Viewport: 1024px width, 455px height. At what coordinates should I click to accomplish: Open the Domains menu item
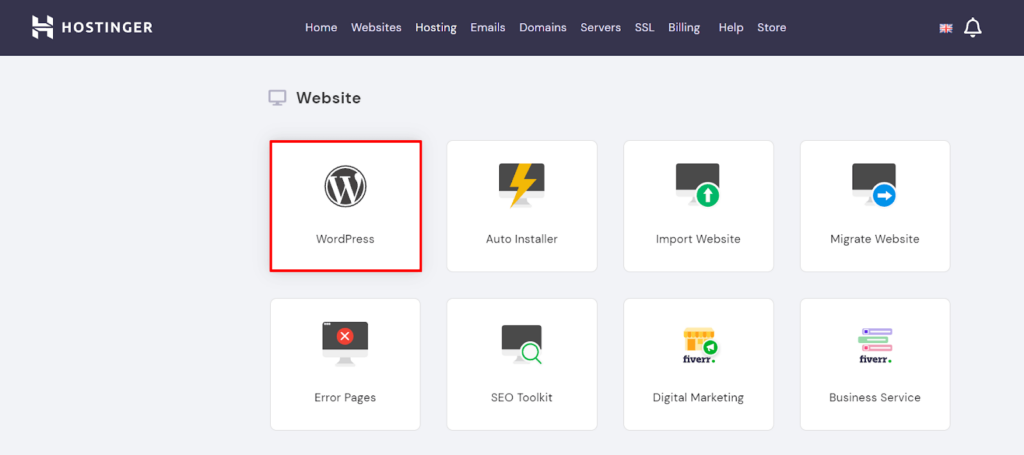(543, 27)
